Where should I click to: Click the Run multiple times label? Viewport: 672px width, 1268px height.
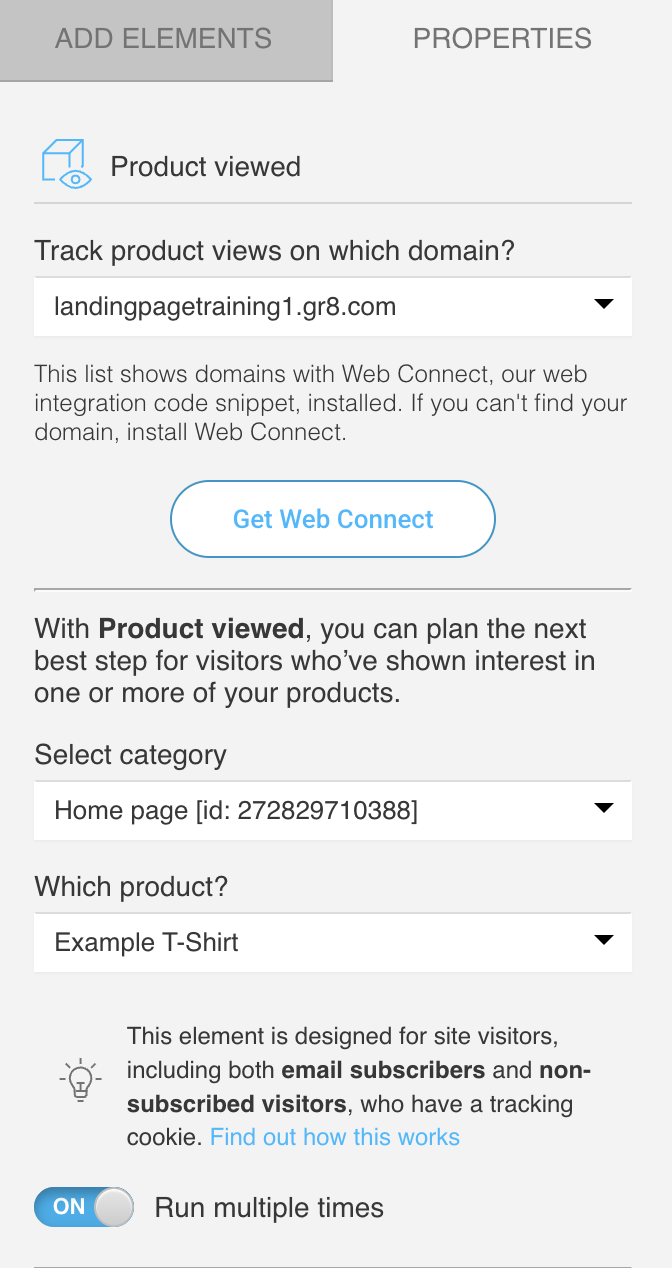[269, 1207]
